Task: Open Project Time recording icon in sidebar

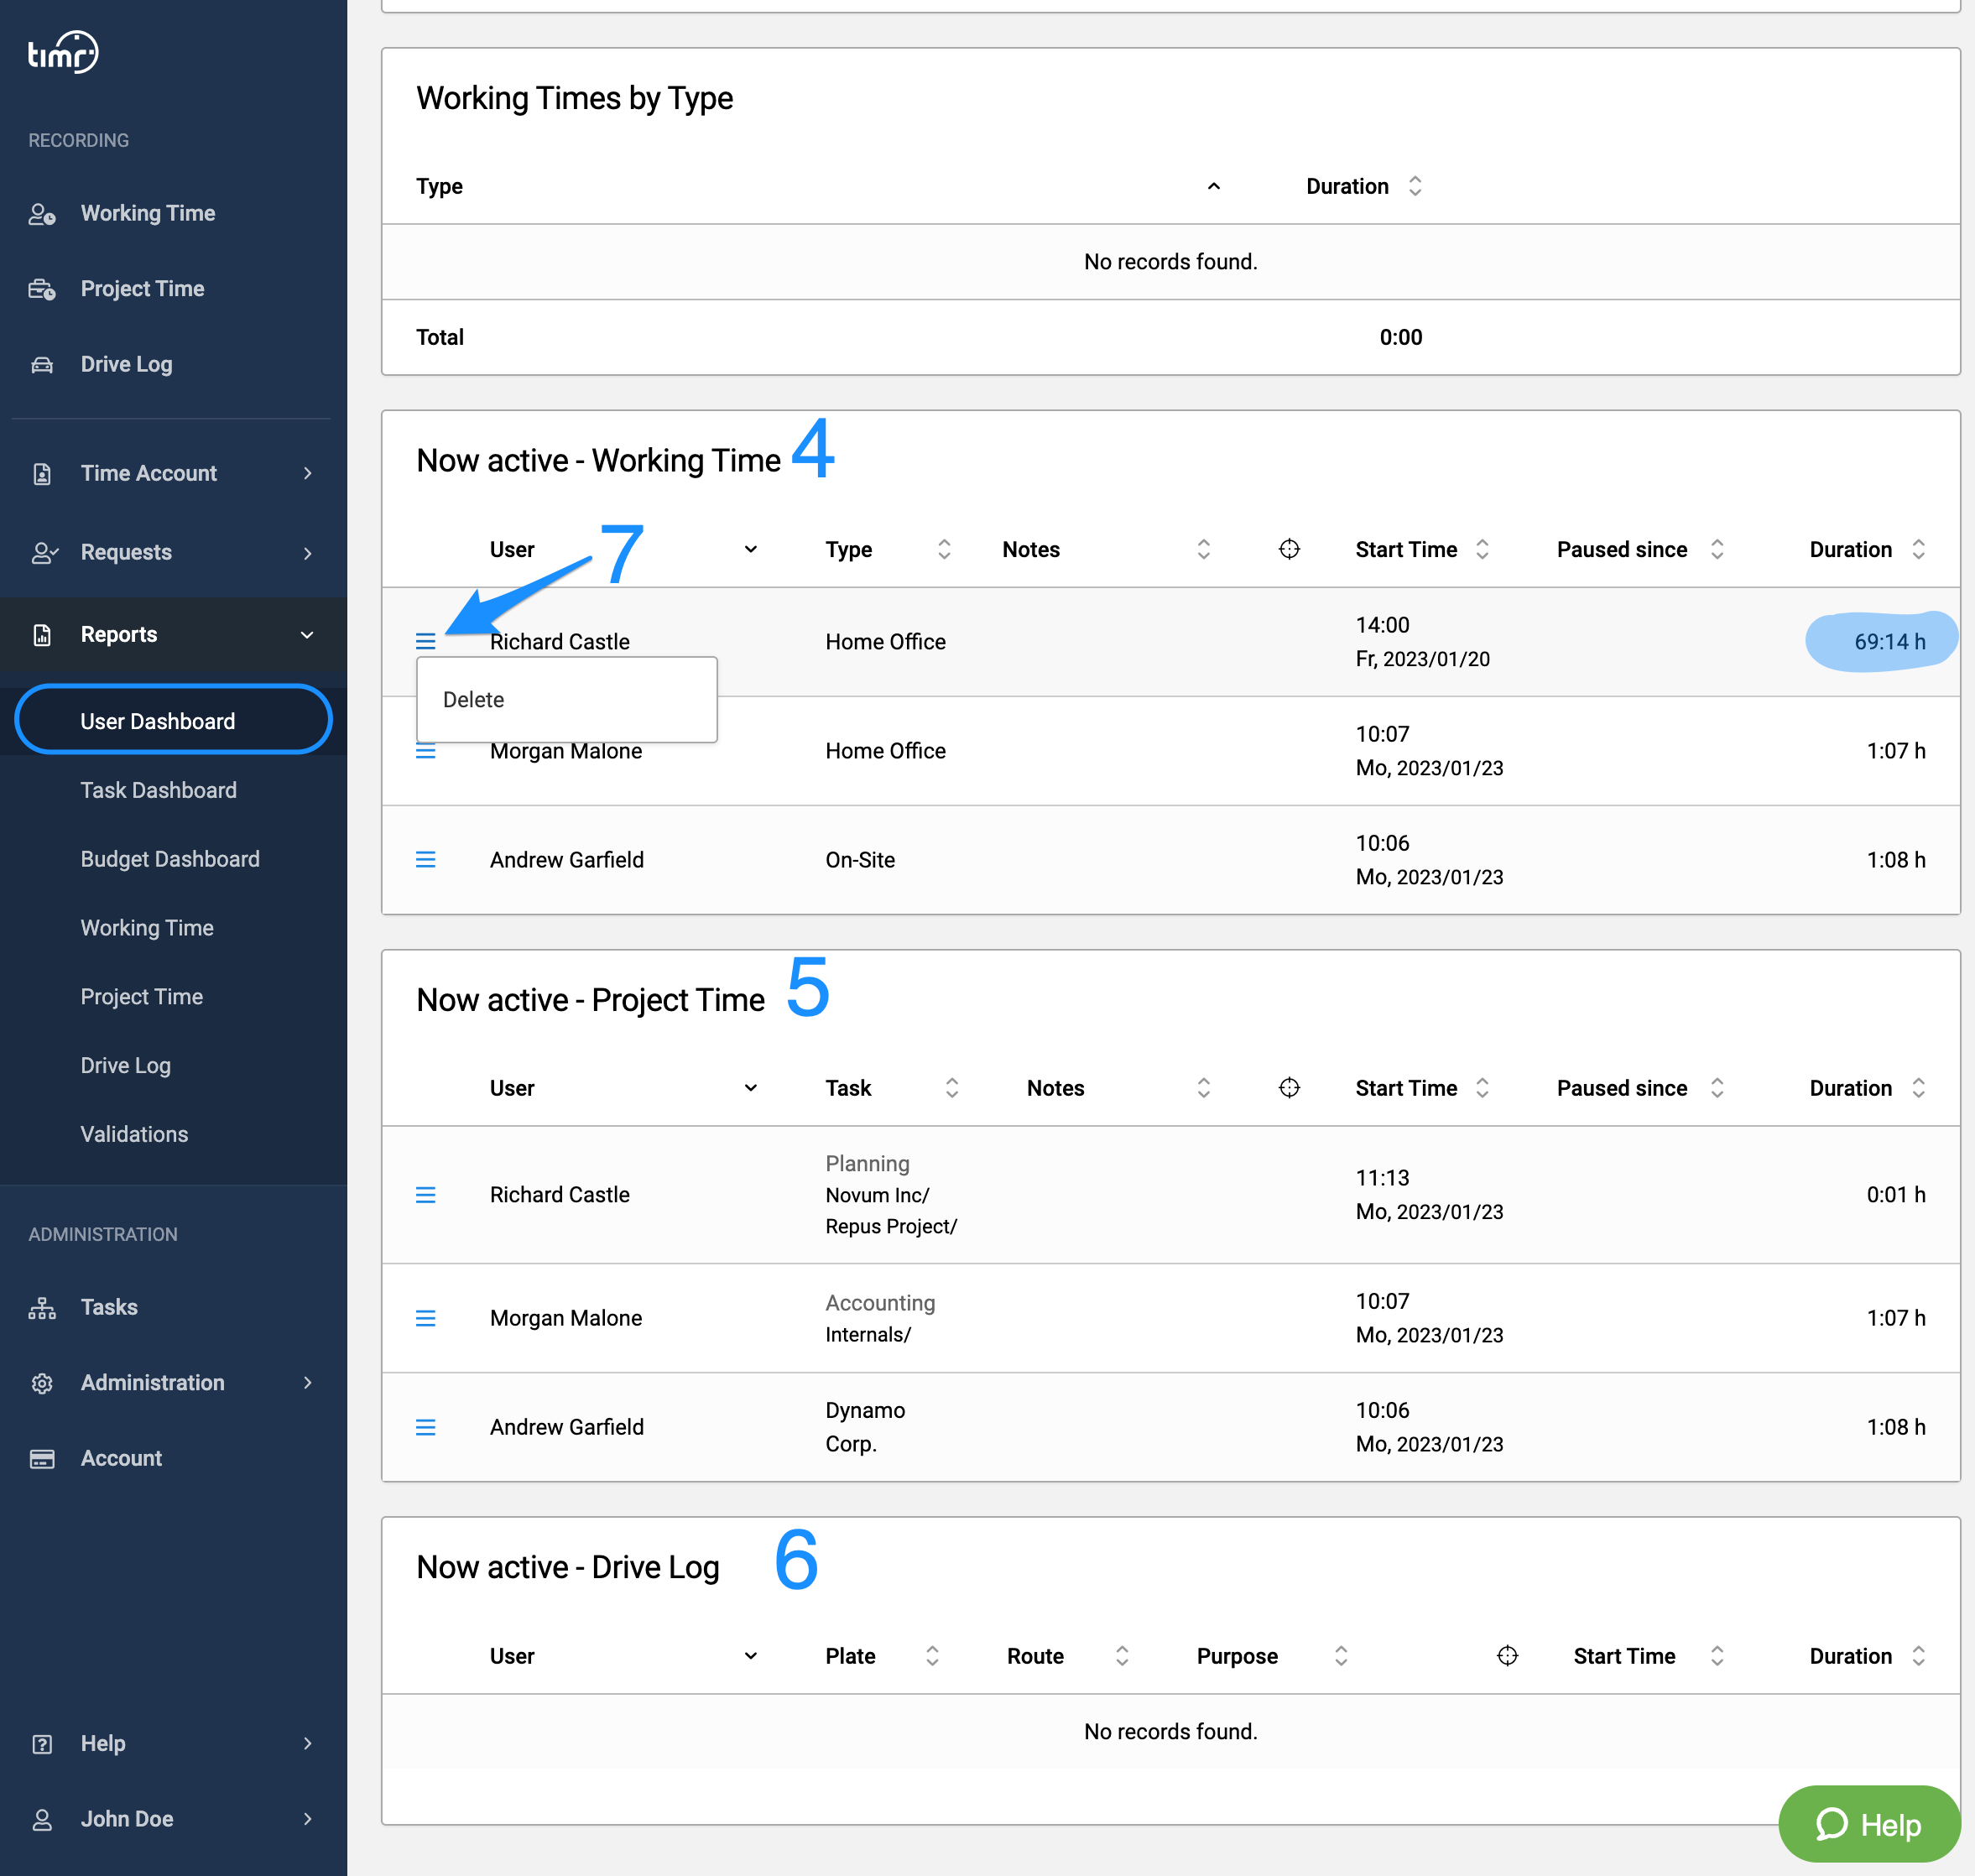Action: (42, 289)
